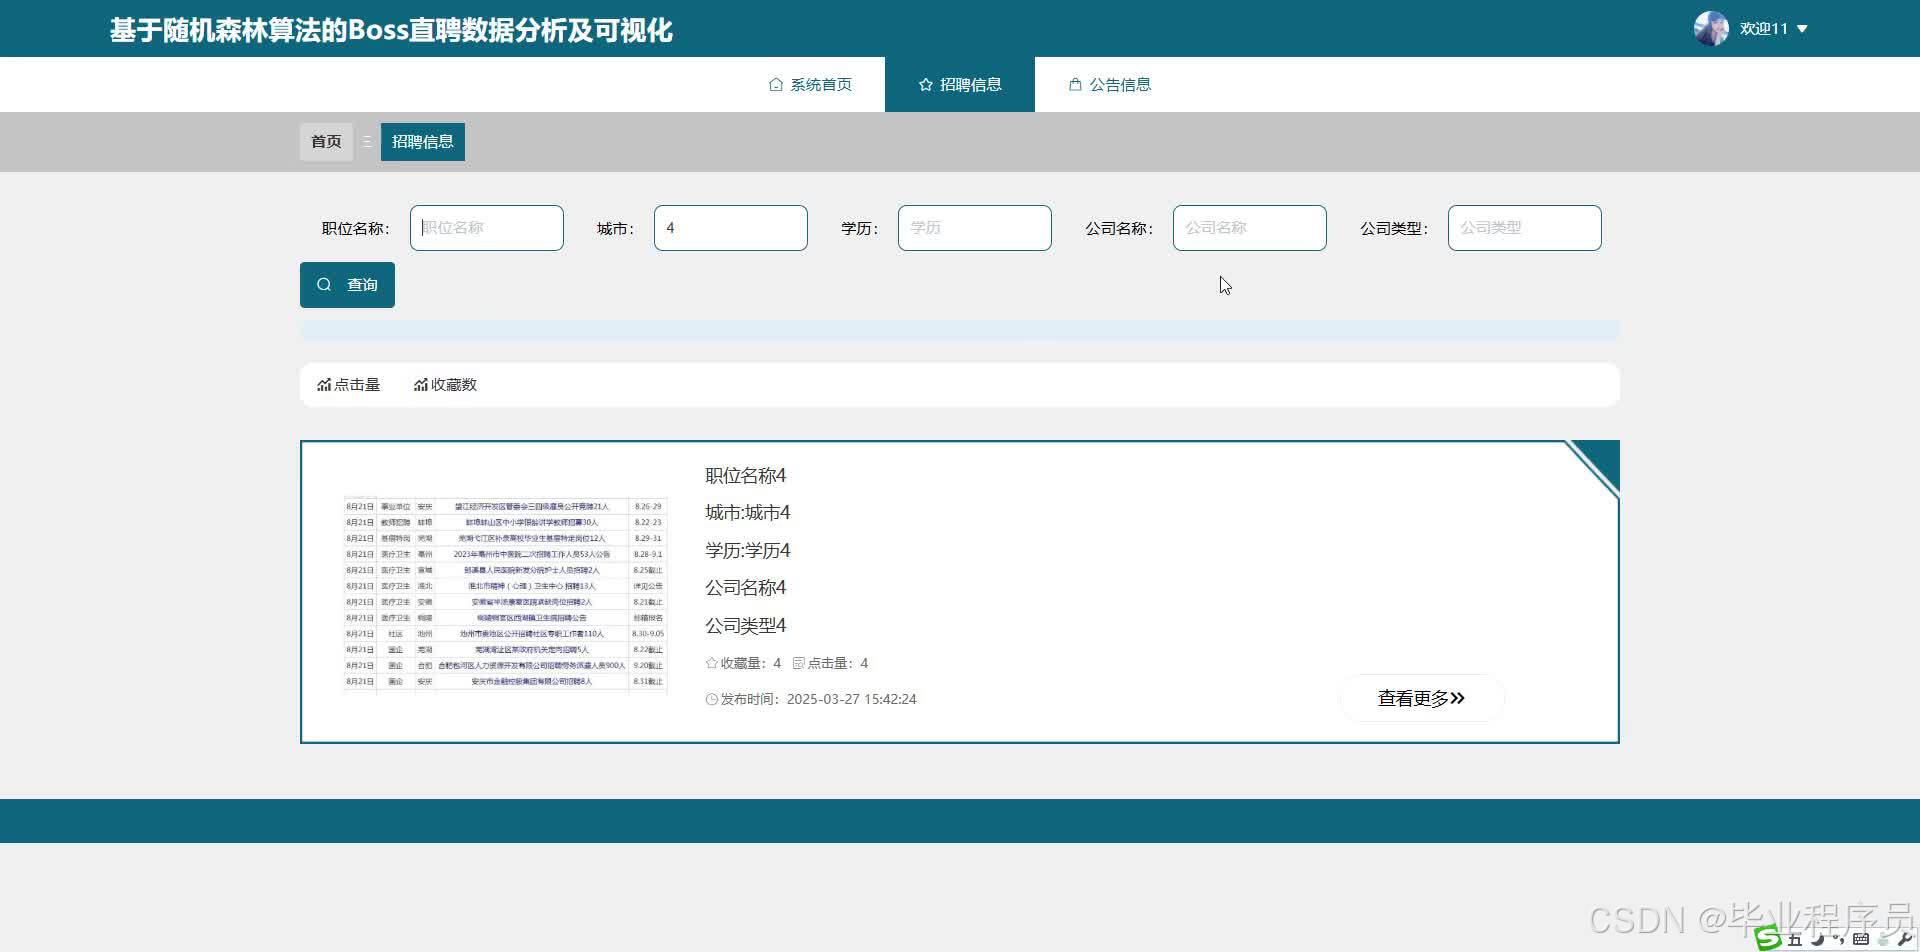
Task: Click the 公司名称 input field
Action: 1250,228
